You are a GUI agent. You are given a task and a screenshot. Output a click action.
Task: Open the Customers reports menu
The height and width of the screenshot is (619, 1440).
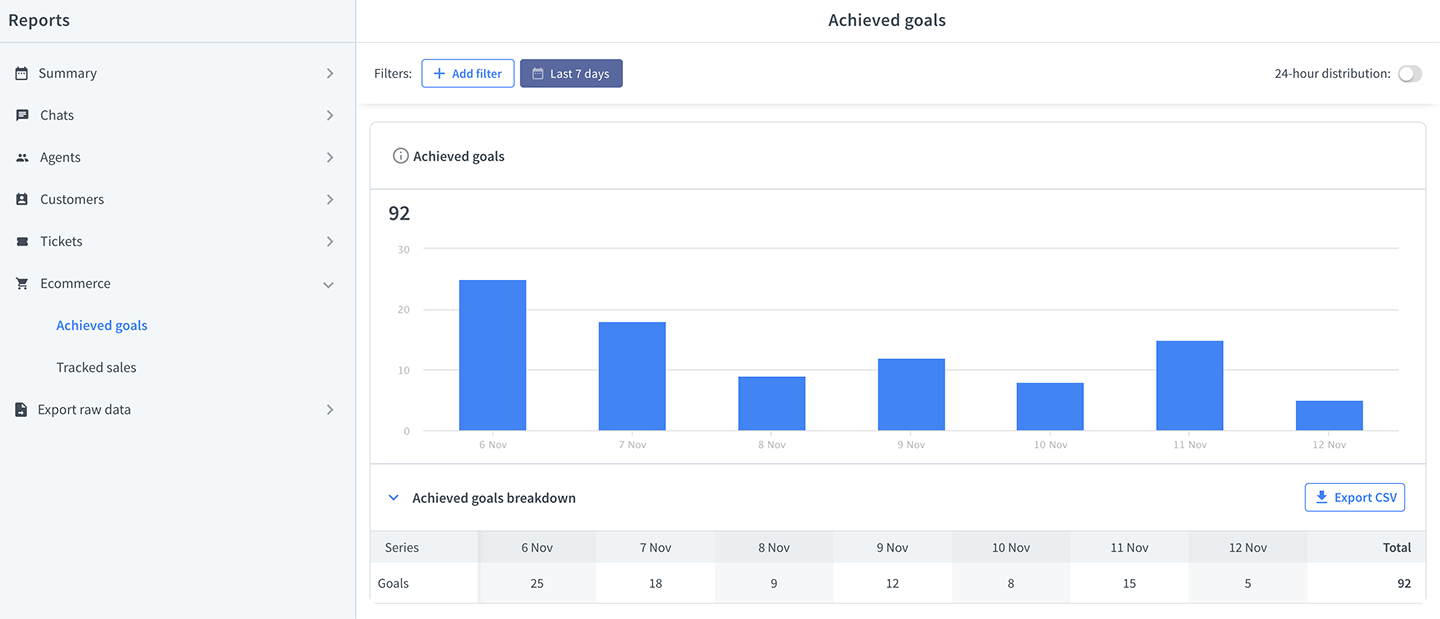177,199
